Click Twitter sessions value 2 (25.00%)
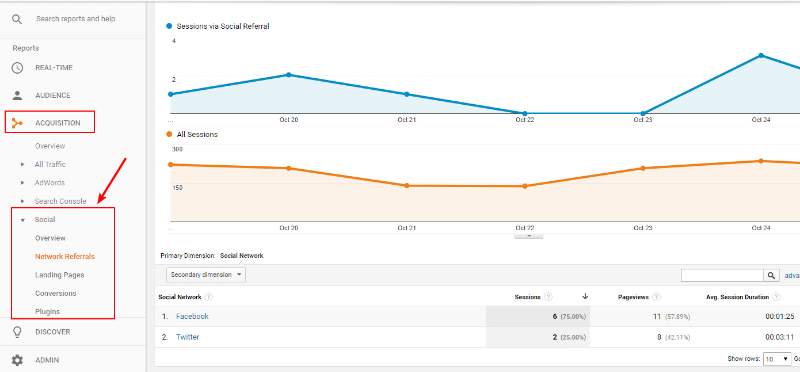Image resolution: width=800 pixels, height=372 pixels. 569,337
